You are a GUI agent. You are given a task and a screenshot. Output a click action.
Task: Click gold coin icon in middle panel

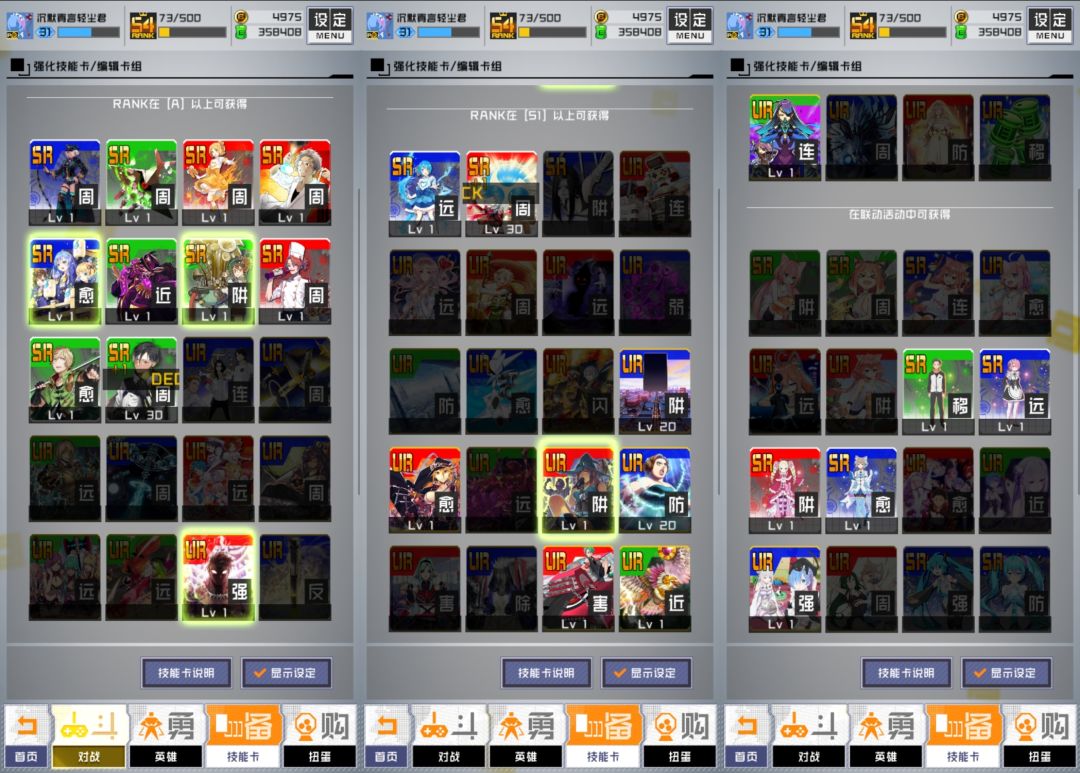tap(601, 17)
